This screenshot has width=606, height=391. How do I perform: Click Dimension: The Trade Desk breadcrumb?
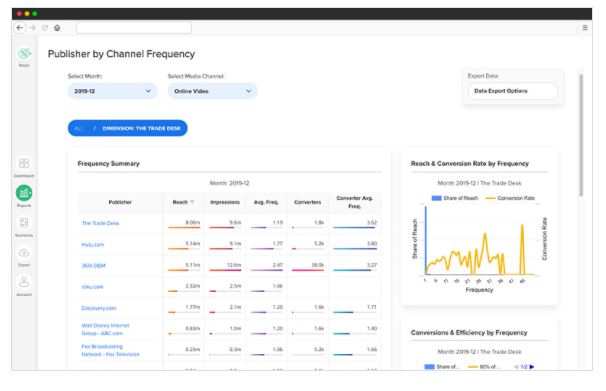coord(141,128)
